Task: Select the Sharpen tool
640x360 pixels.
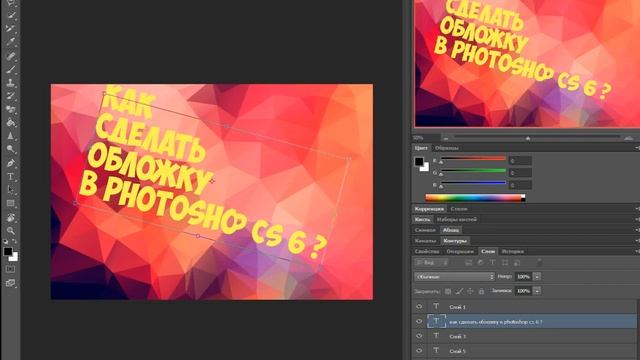Action: click(x=11, y=136)
